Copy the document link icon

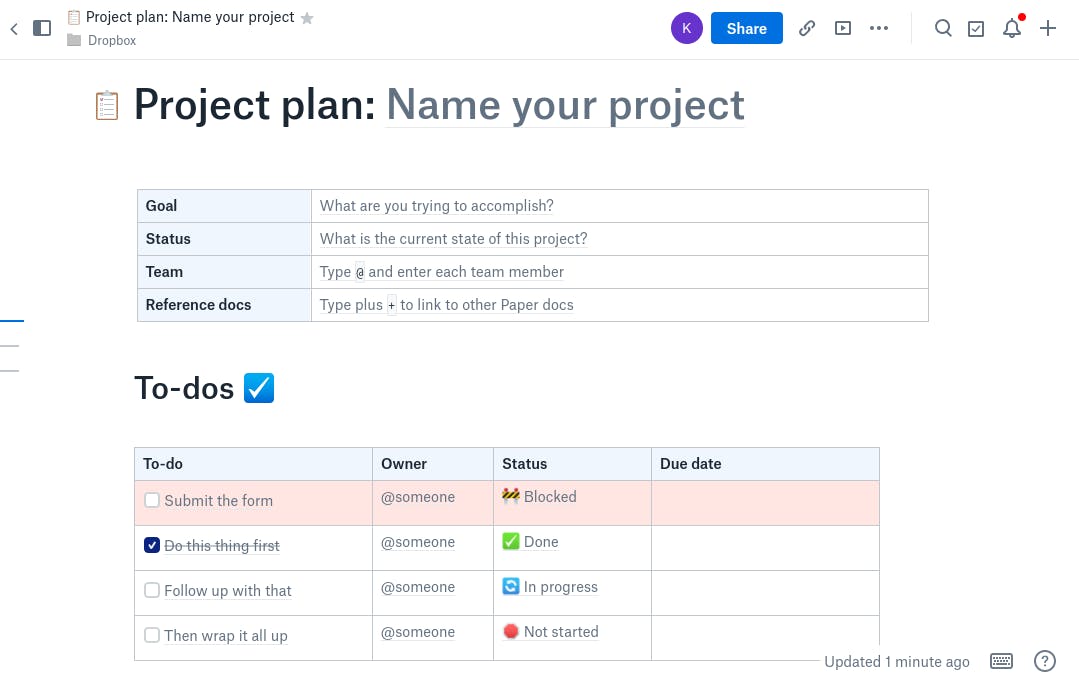[x=807, y=28]
